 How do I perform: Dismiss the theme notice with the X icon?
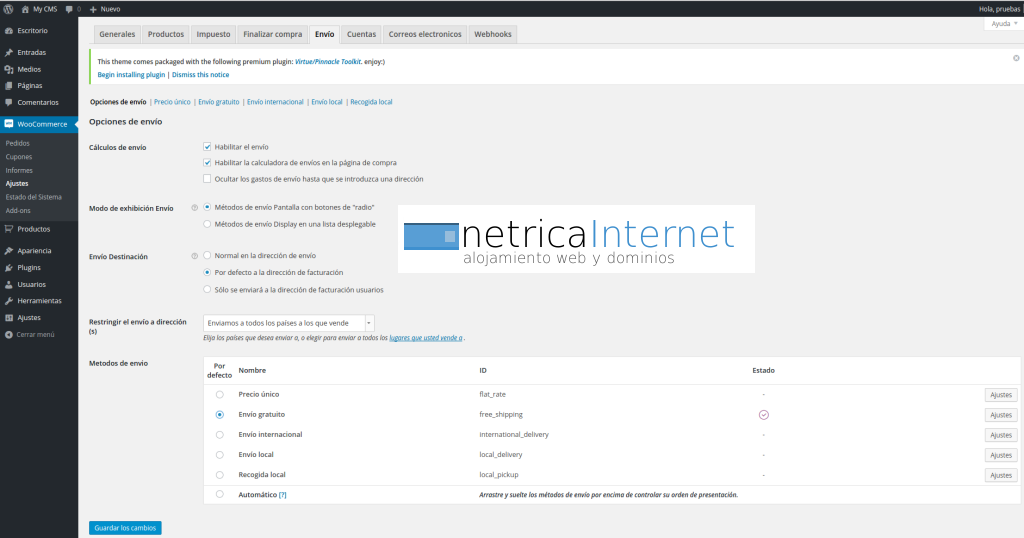point(1016,58)
